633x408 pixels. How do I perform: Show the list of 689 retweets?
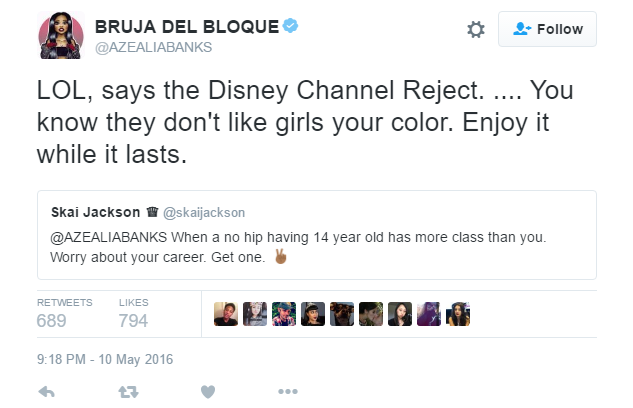click(x=52, y=320)
